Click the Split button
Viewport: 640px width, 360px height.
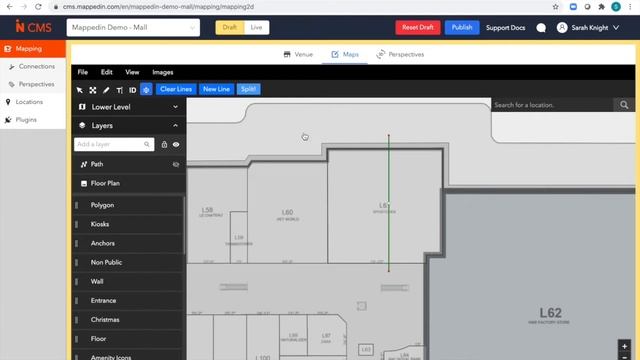pyautogui.click(x=248, y=89)
